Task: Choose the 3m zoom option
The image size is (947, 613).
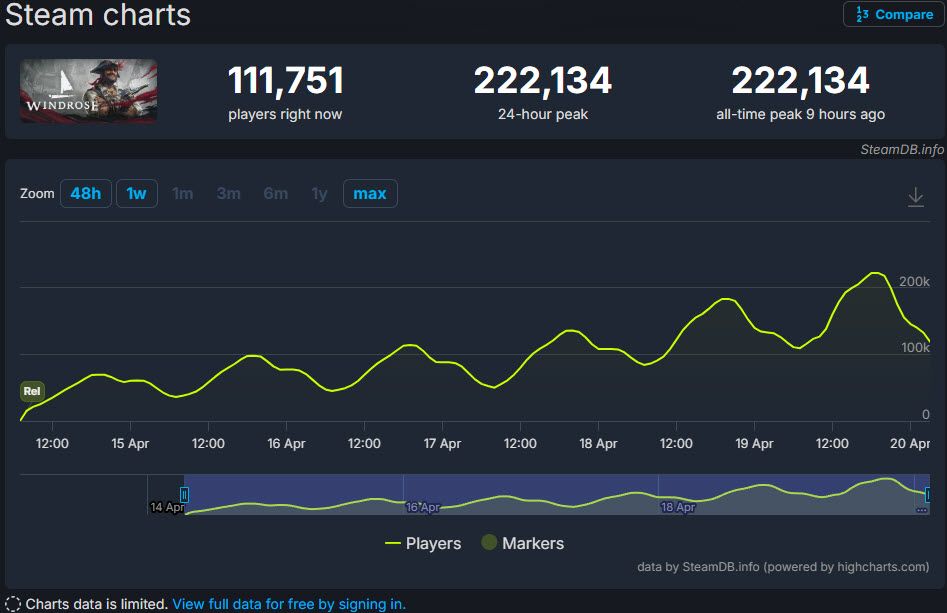Action: point(228,193)
